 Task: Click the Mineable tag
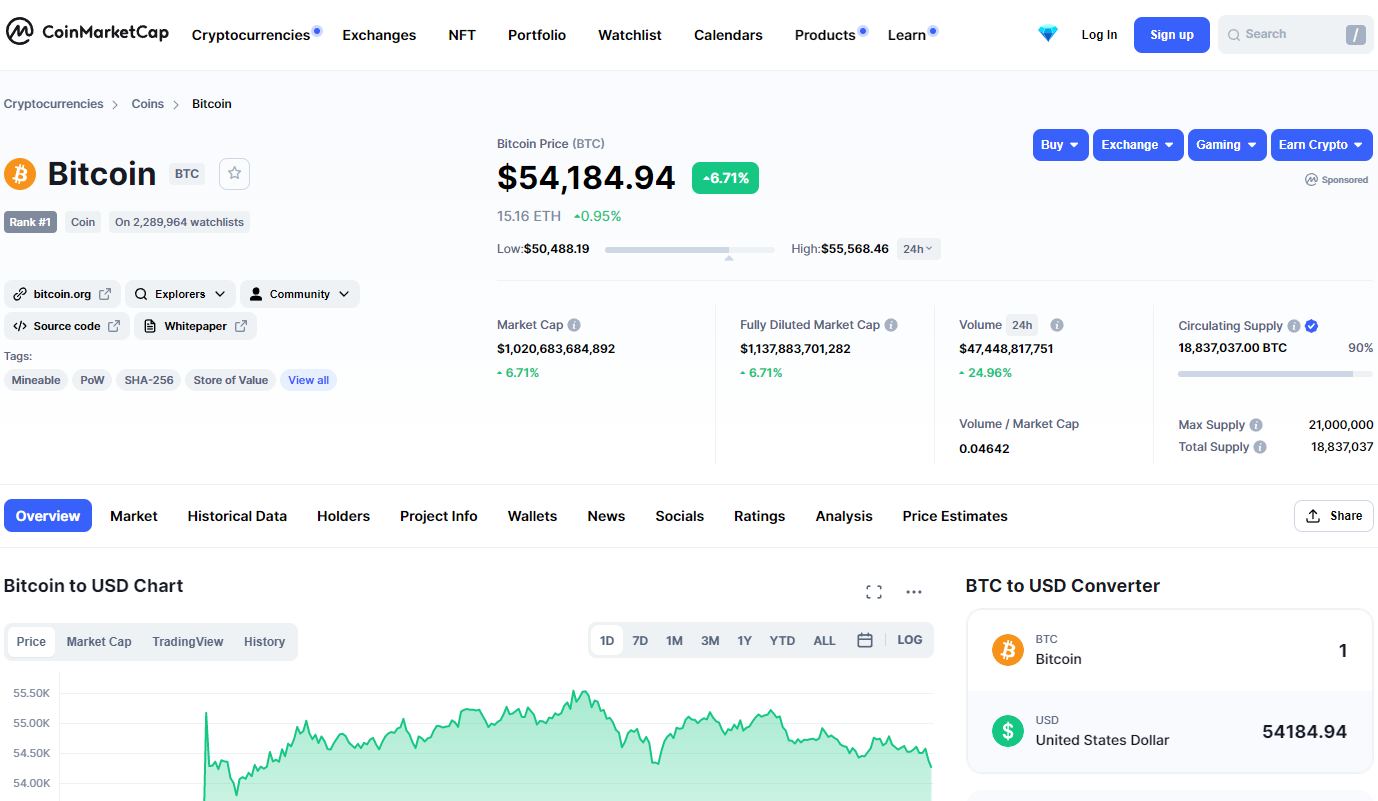36,380
